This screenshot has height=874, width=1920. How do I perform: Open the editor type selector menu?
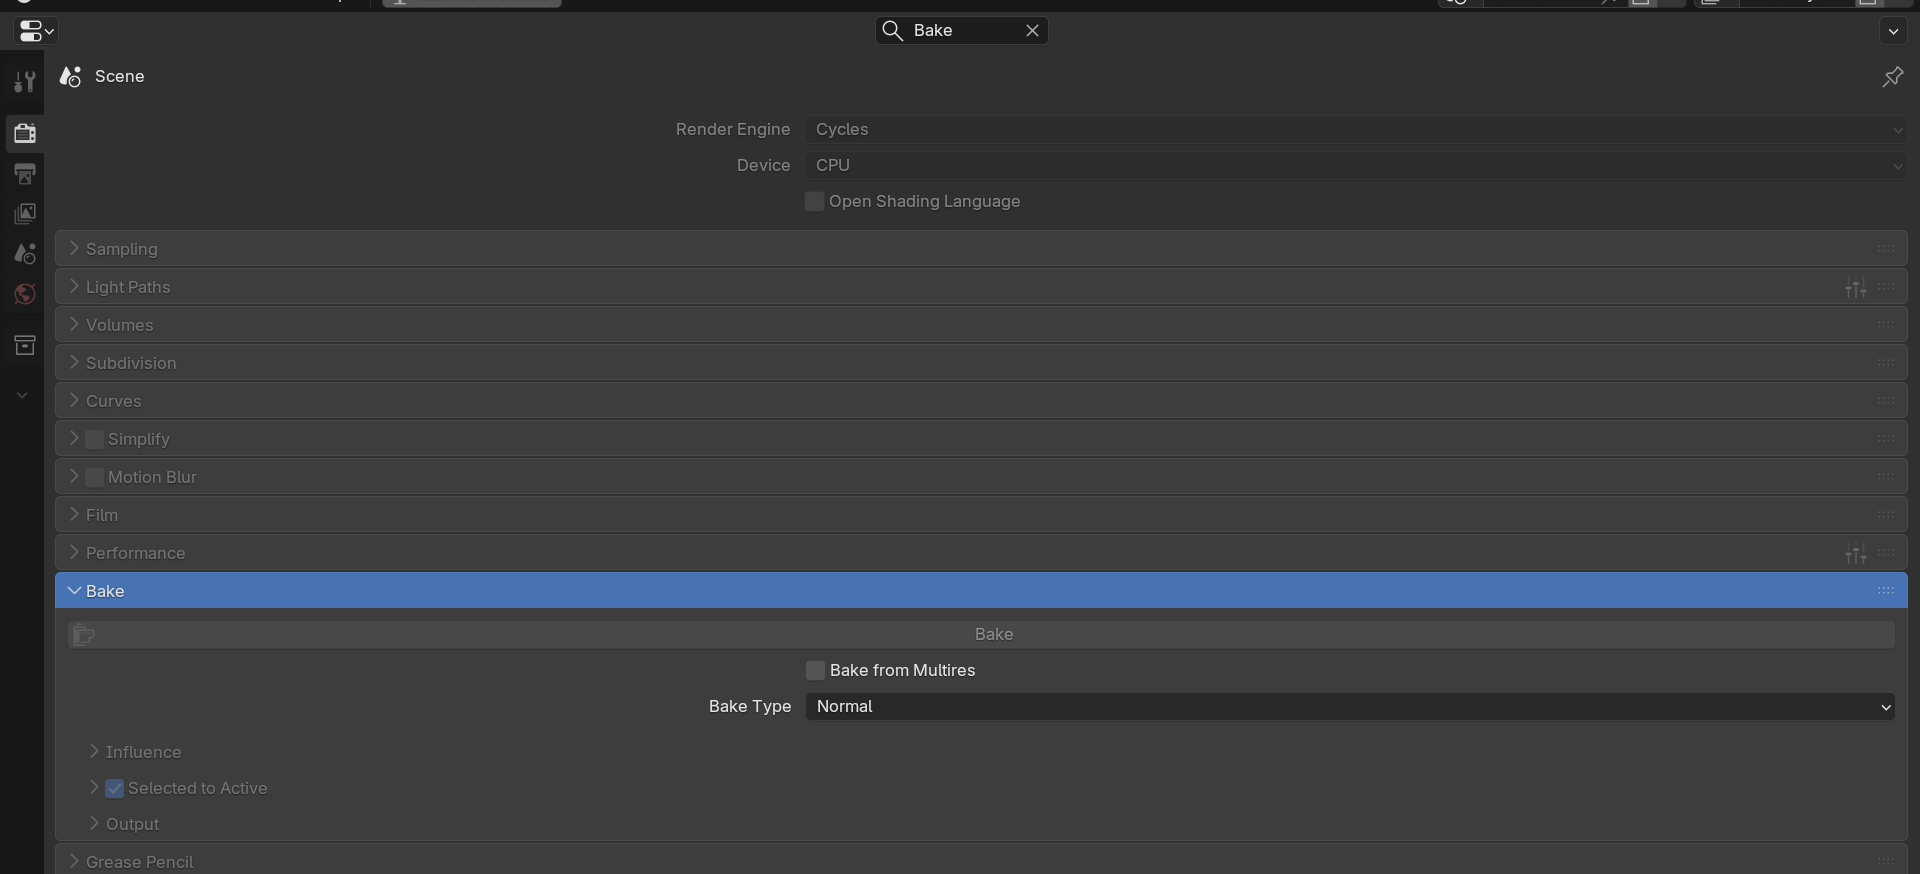[36, 31]
